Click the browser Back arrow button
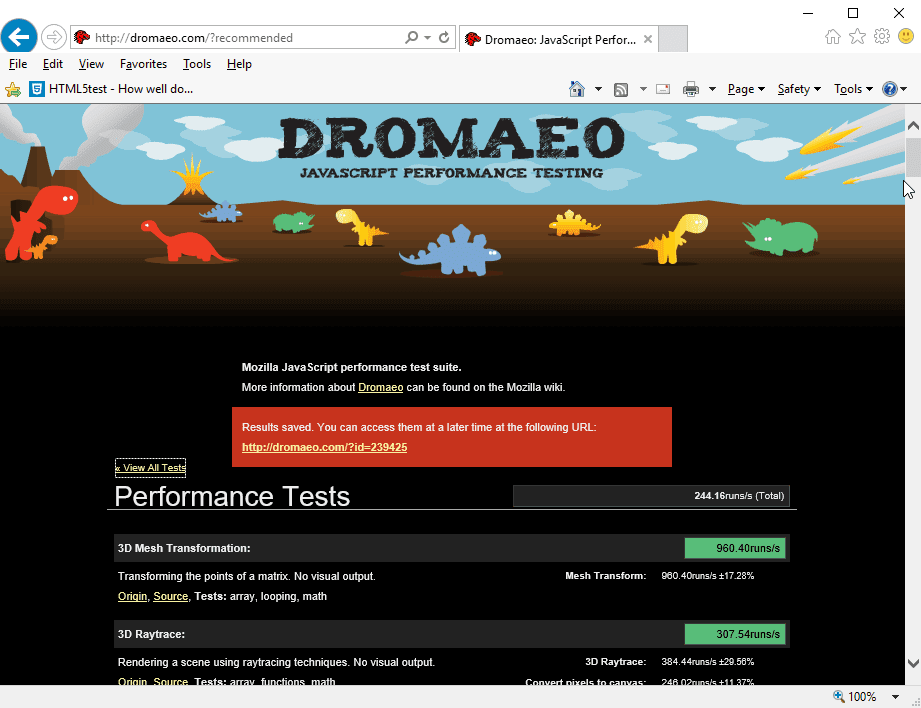Image resolution: width=921 pixels, height=708 pixels. pos(19,37)
